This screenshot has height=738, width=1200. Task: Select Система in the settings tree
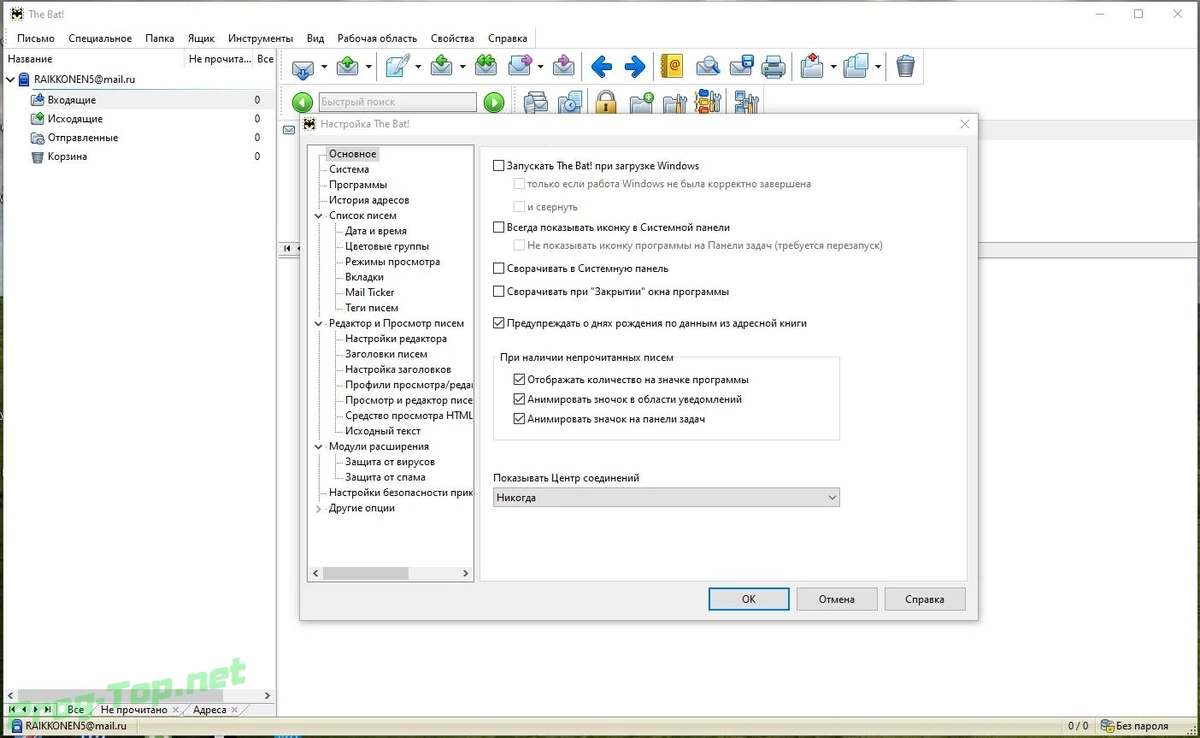(x=349, y=170)
